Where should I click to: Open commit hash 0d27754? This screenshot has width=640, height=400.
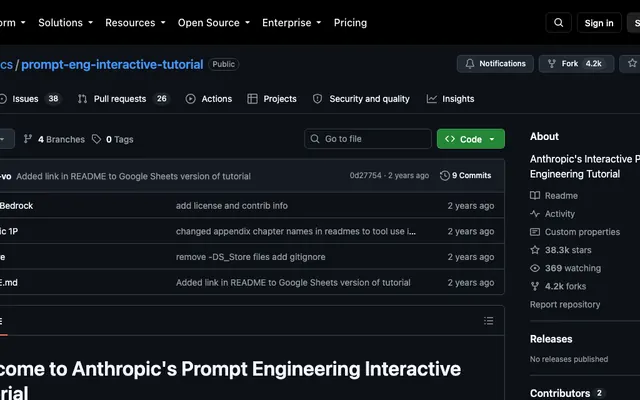pyautogui.click(x=365, y=176)
